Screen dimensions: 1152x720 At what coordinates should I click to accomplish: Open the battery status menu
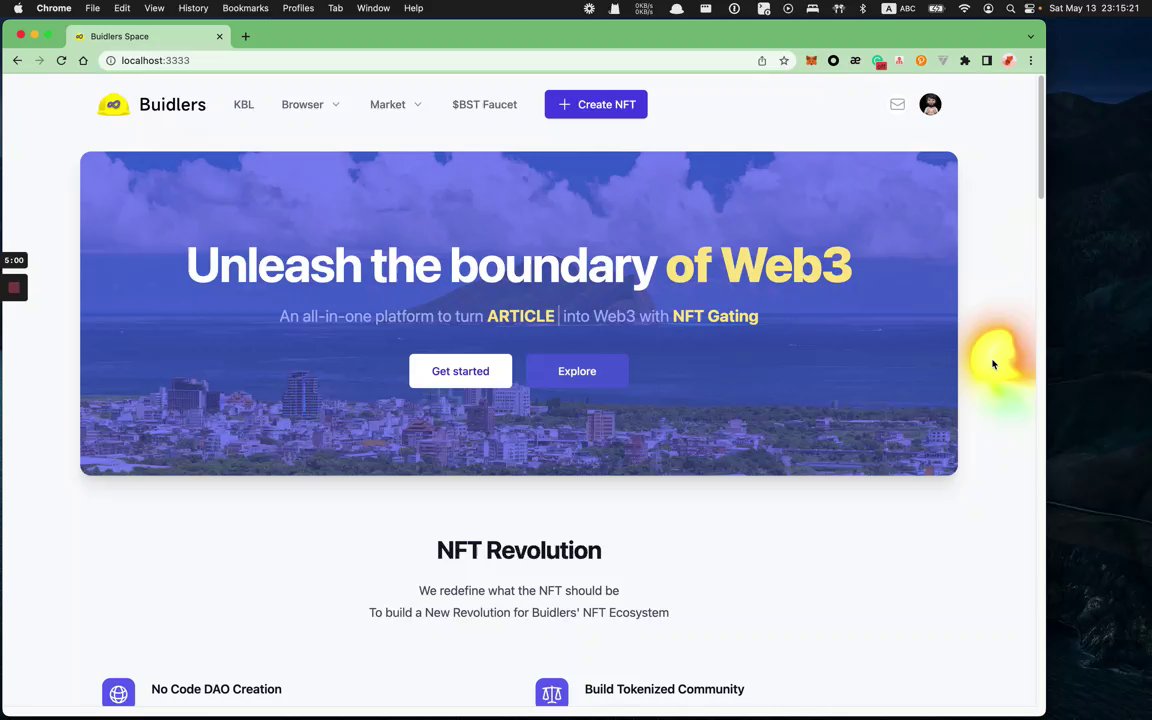(936, 8)
